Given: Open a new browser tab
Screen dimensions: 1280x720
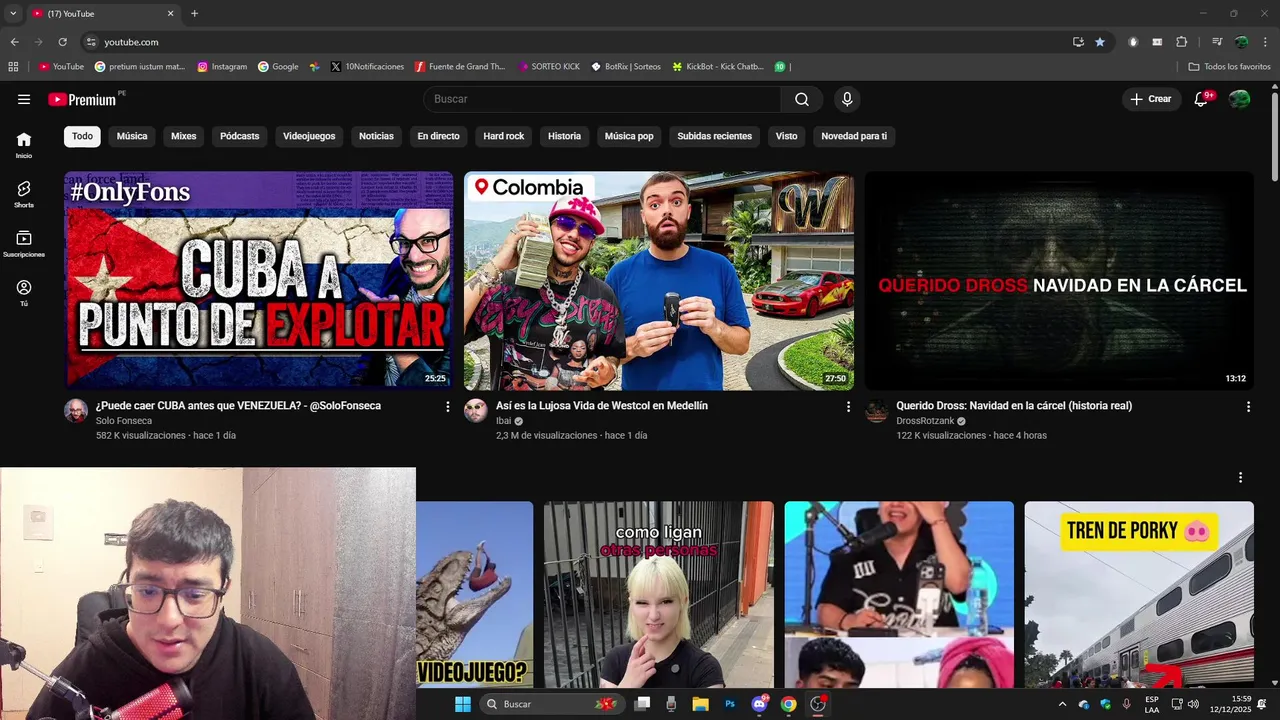Looking at the screenshot, I should pos(194,14).
